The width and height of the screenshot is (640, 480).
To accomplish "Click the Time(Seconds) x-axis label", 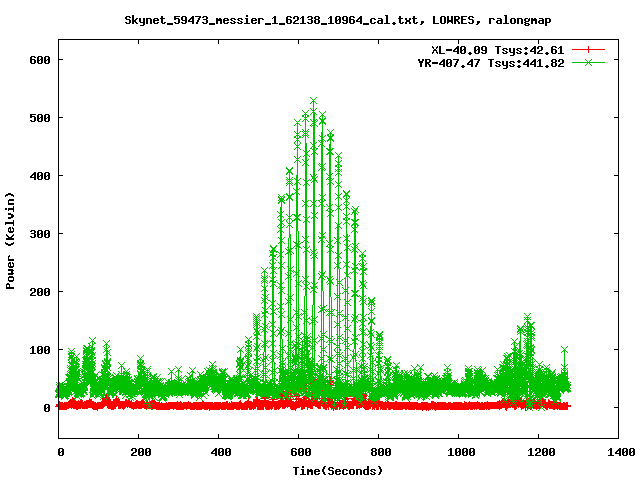I will [338, 471].
